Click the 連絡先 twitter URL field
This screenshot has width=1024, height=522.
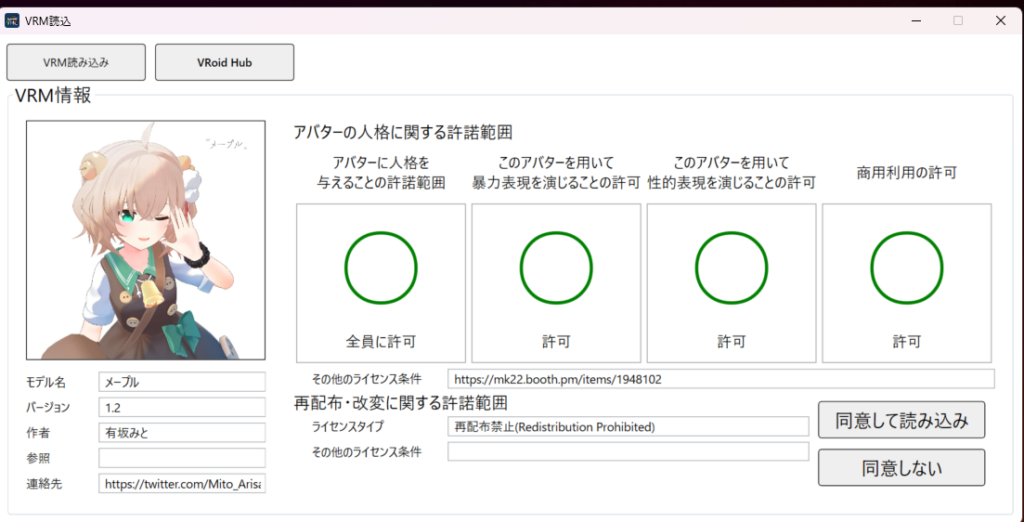(x=182, y=483)
